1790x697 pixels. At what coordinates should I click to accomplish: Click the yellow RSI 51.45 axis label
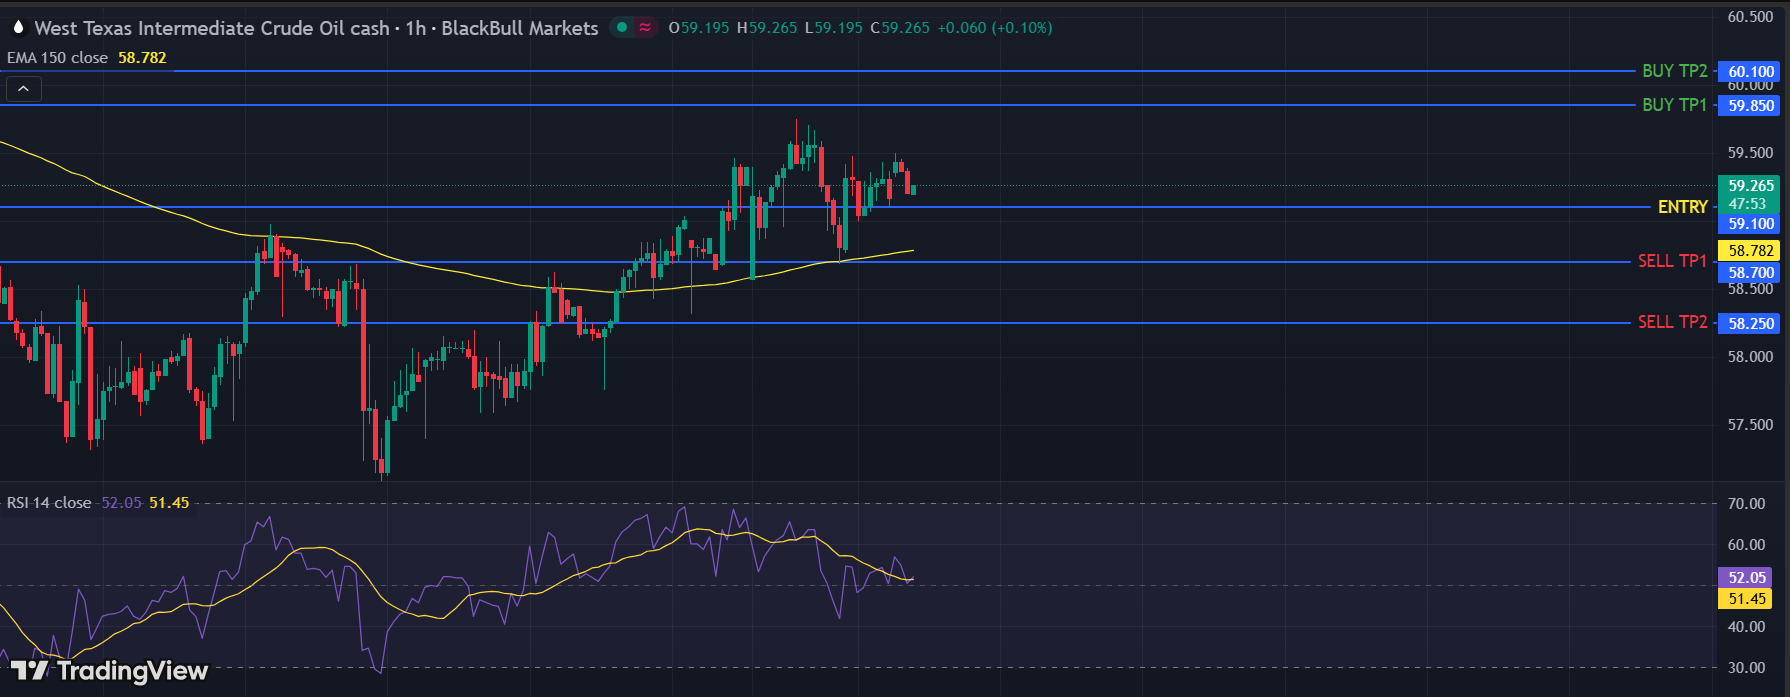tap(1746, 599)
